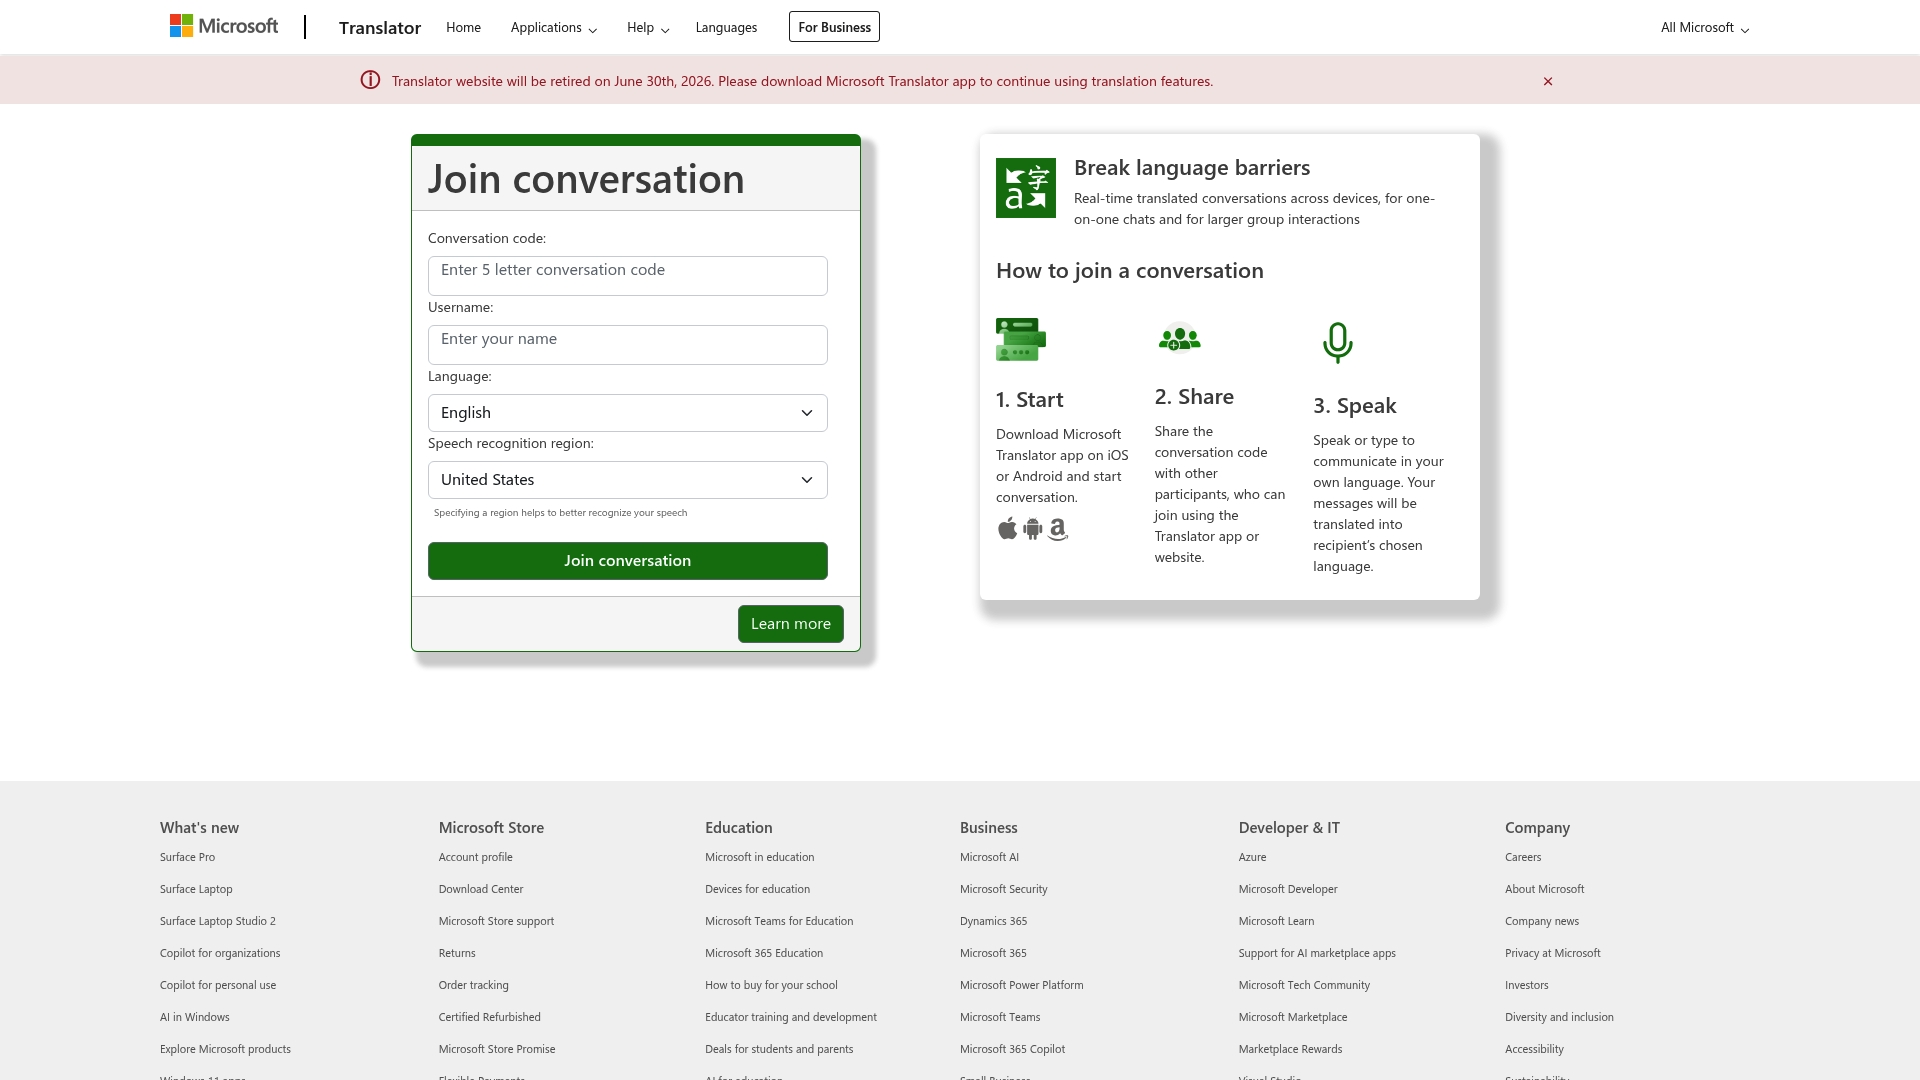Click the red info icon in the retirement banner

click(370, 80)
